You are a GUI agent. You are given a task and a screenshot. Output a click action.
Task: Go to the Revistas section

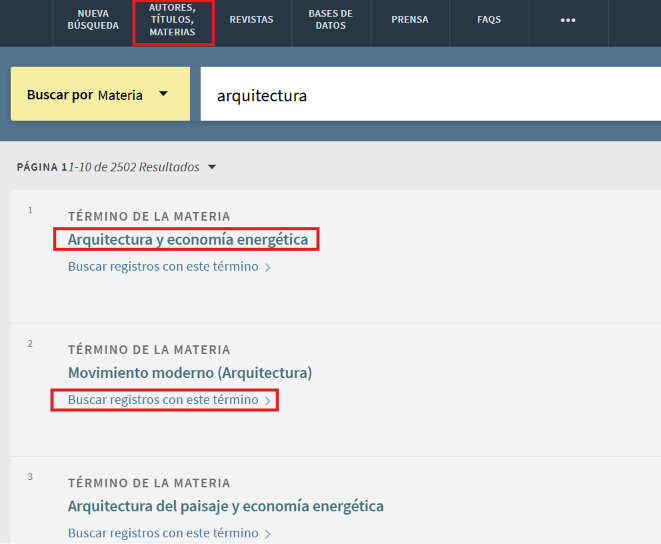pos(251,20)
